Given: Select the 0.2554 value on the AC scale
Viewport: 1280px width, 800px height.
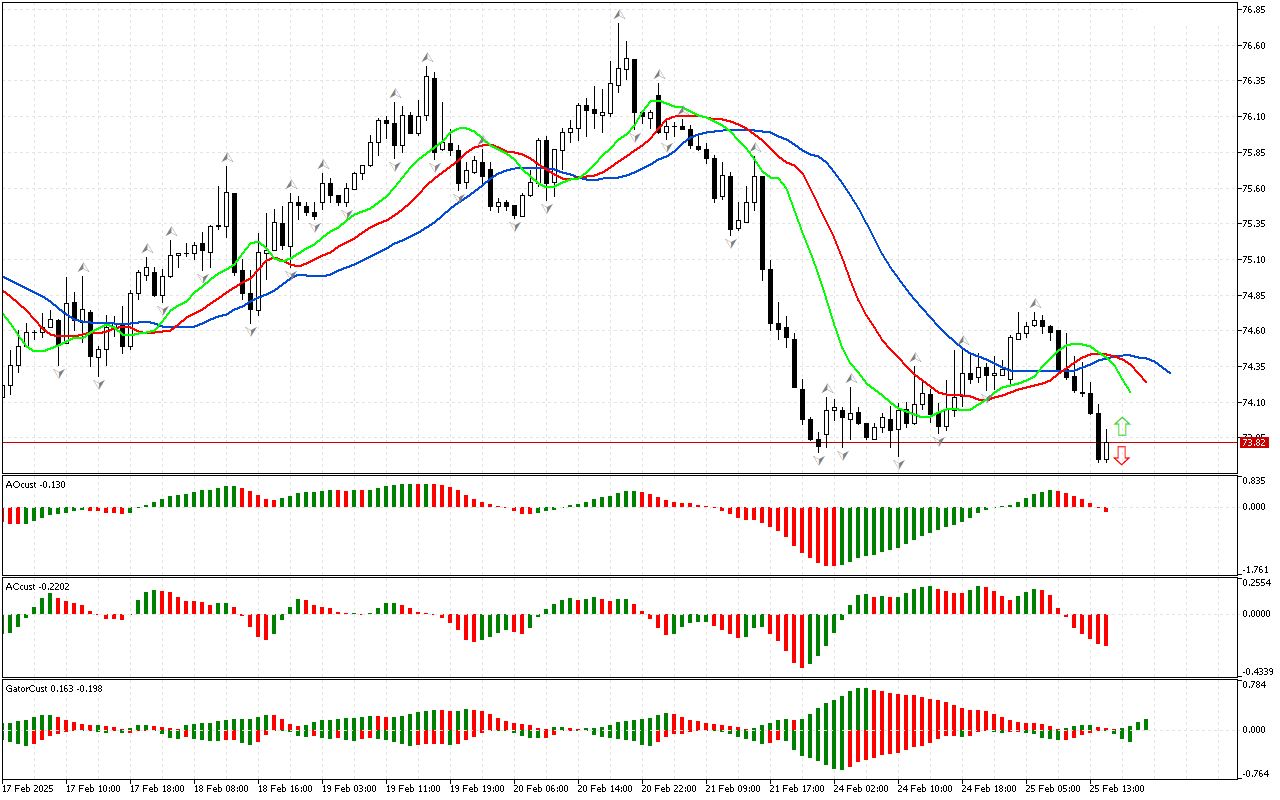Looking at the screenshot, I should pyautogui.click(x=1256, y=583).
